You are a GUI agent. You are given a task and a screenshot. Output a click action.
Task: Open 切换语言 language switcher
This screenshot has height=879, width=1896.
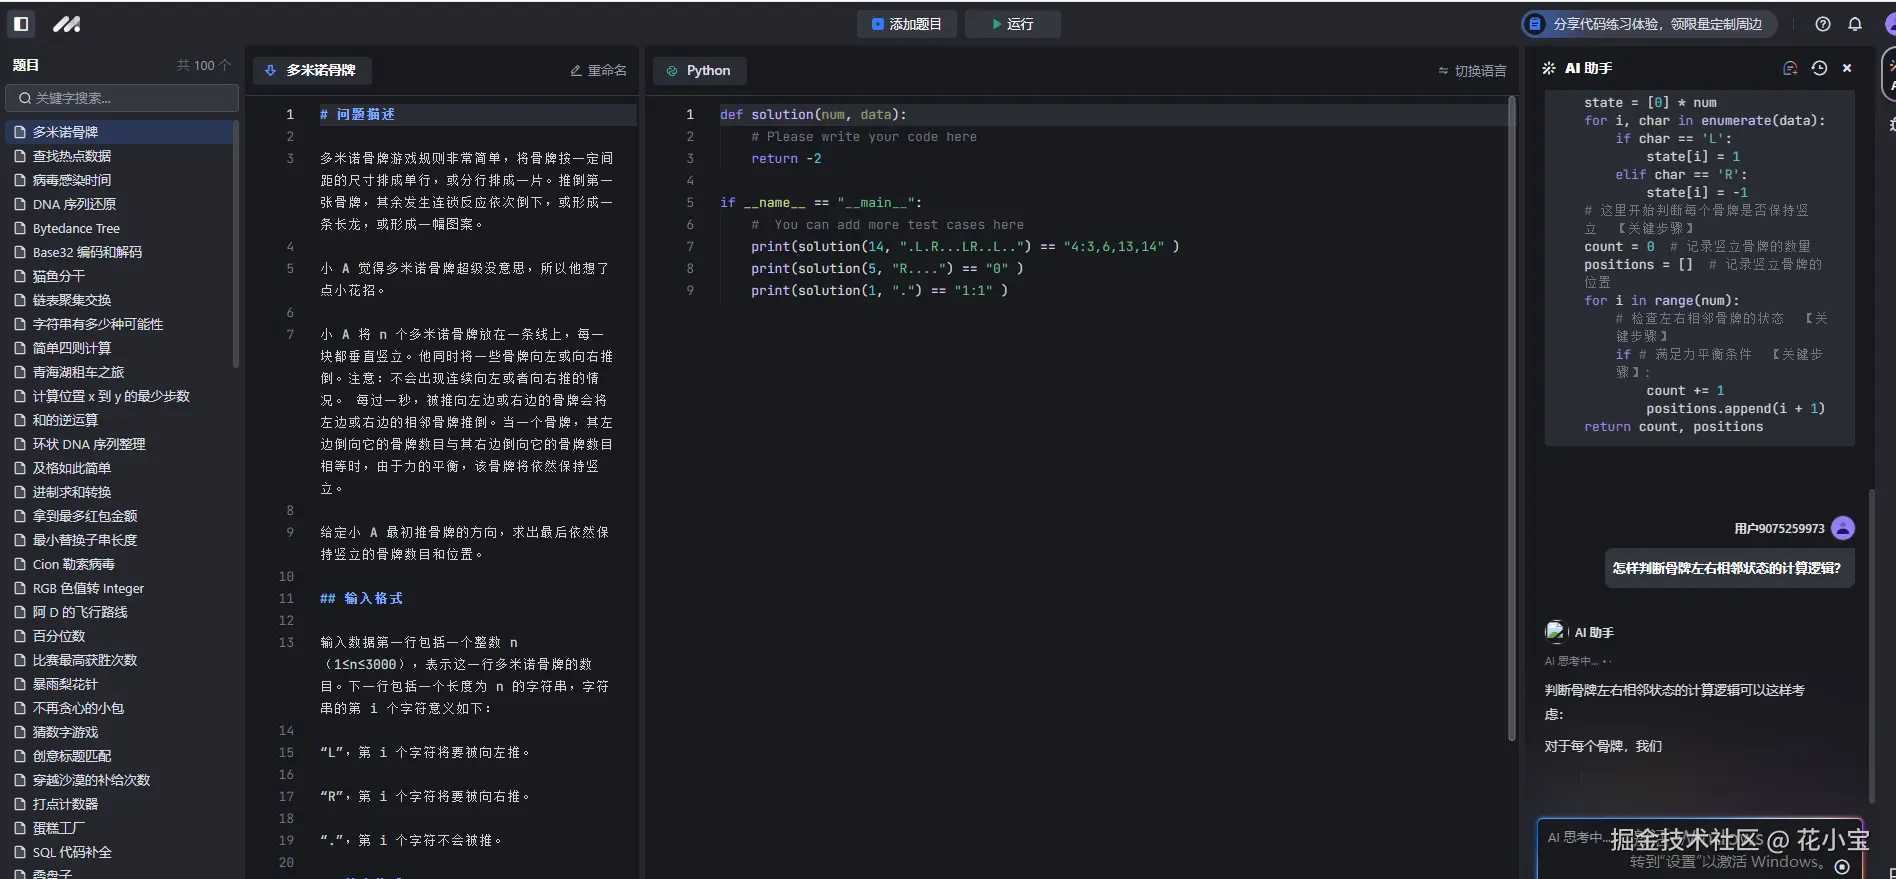point(1472,71)
